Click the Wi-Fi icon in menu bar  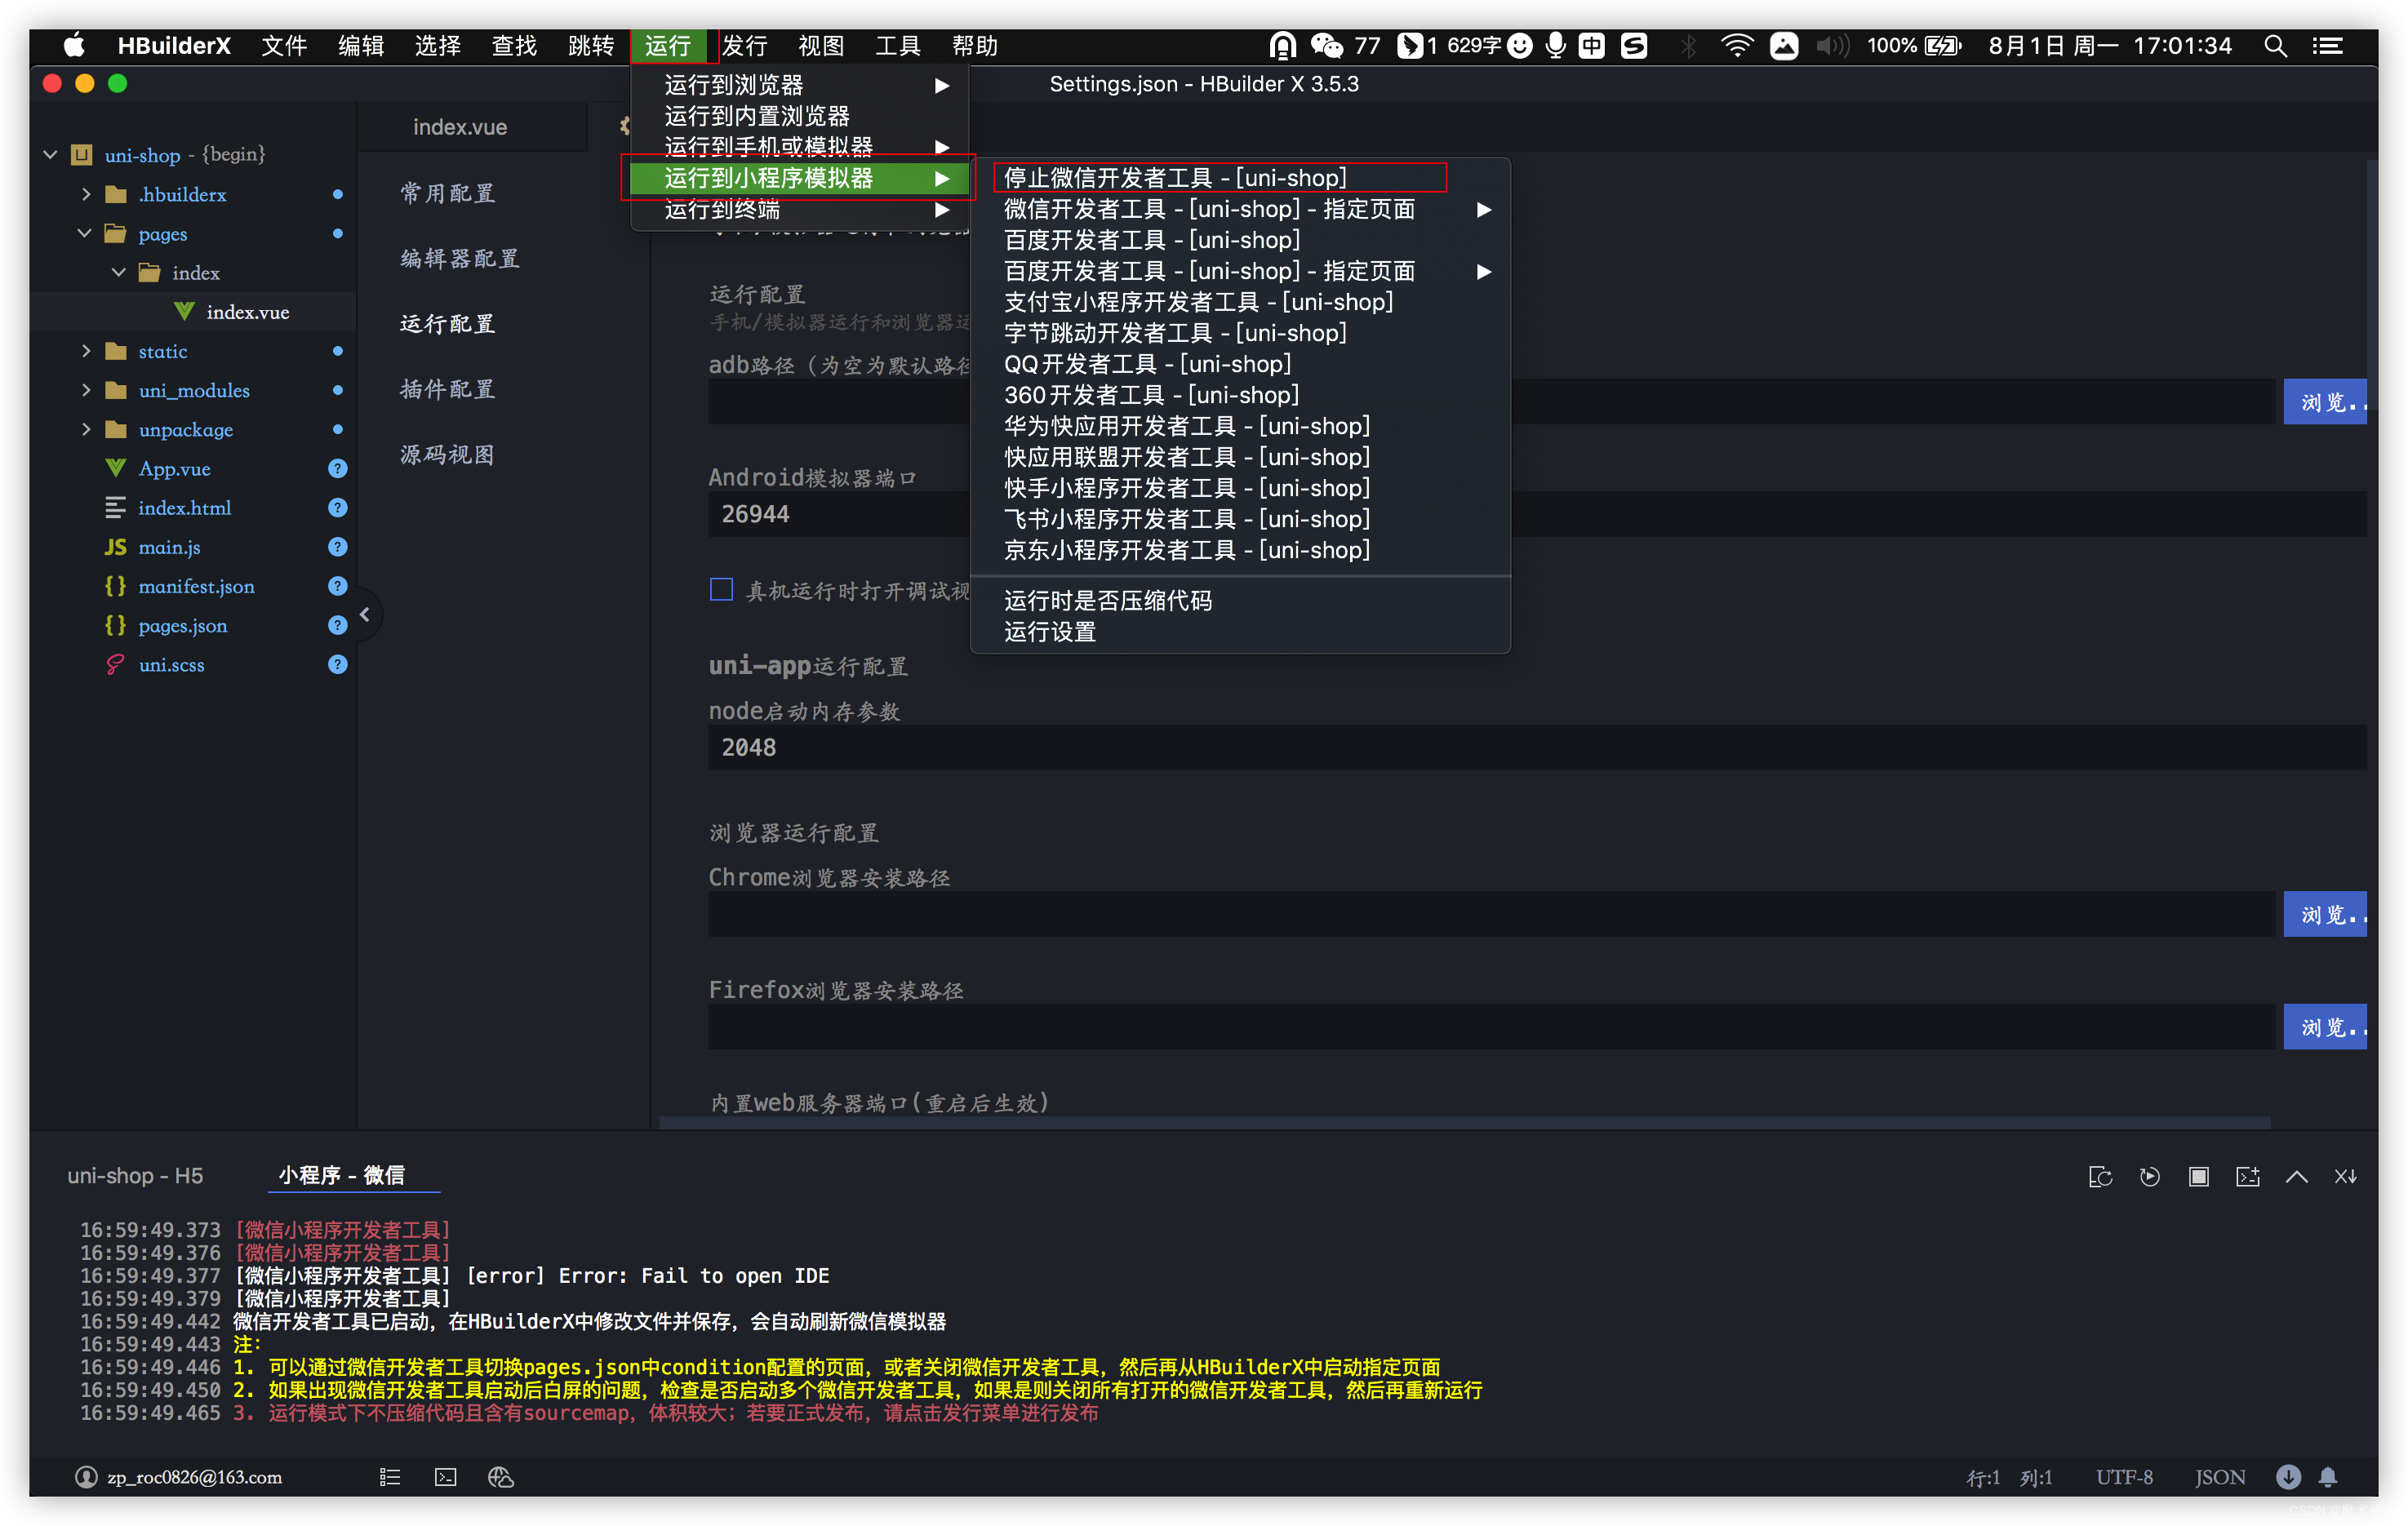pos(1737,45)
